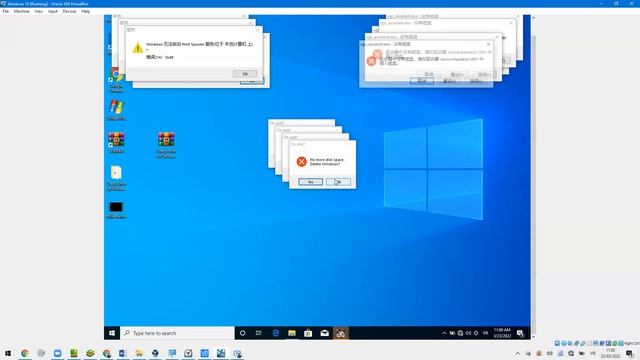Image resolution: width=640 pixels, height=360 pixels.
Task: Select the white document file on desktop
Action: coord(116,178)
